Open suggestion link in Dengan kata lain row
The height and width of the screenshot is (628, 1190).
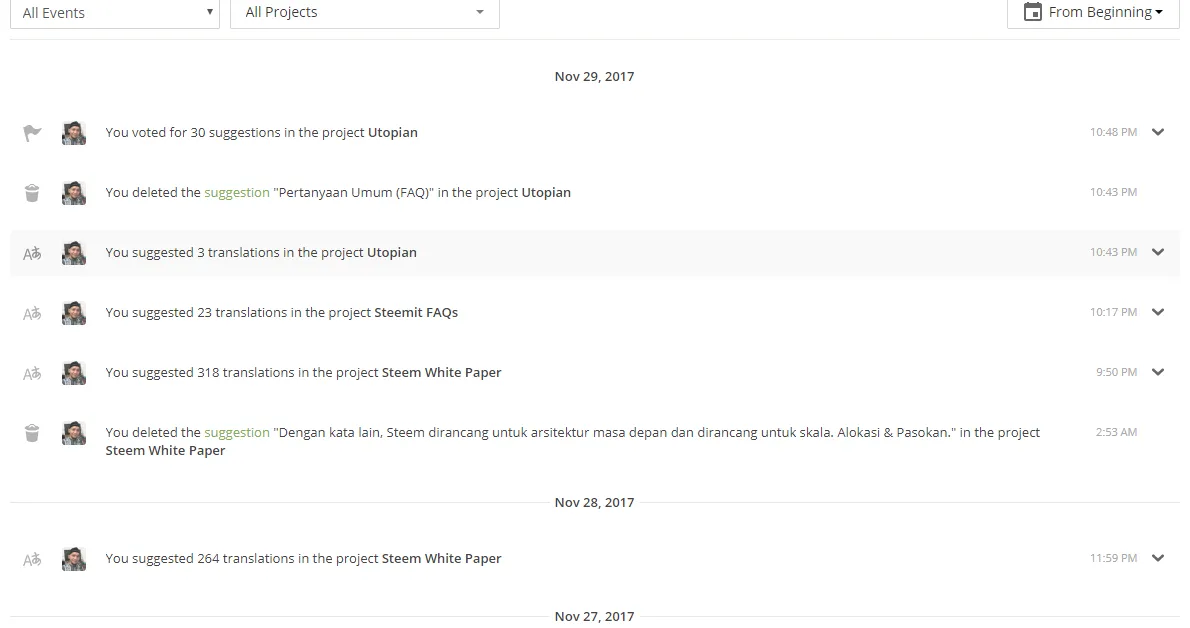237,433
